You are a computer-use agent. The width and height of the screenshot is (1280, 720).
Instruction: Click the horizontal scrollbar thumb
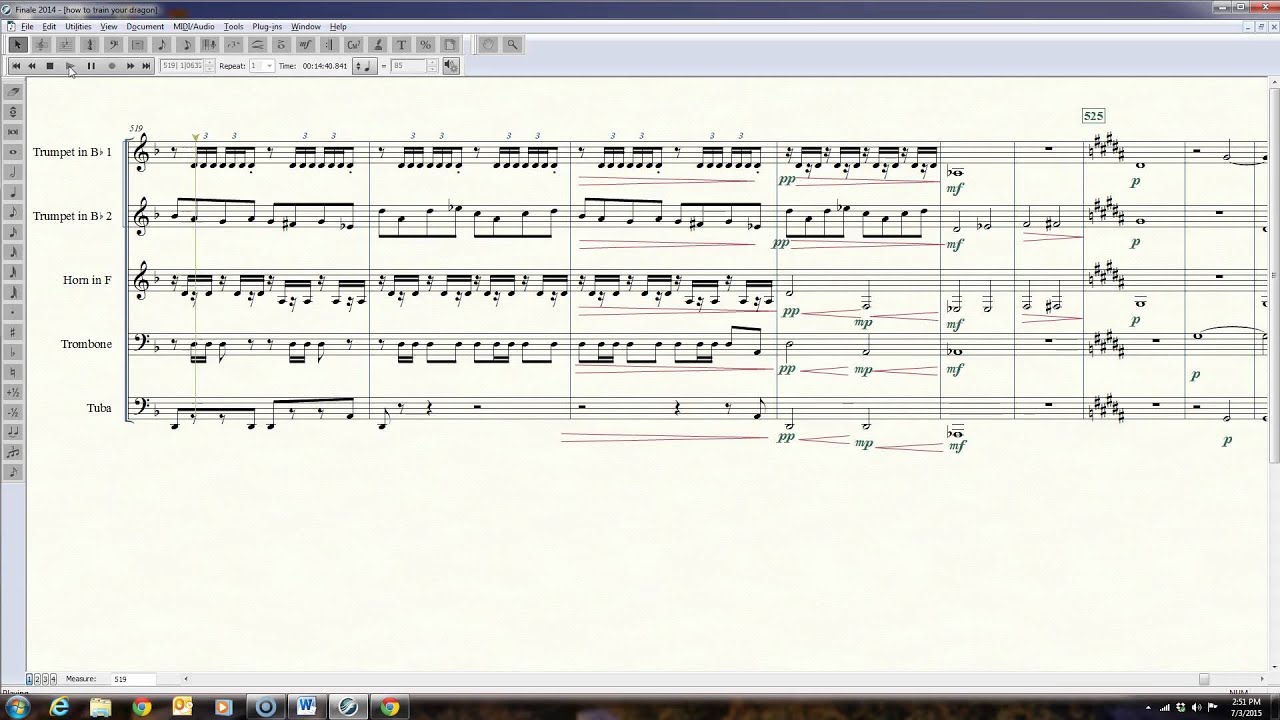point(1204,679)
